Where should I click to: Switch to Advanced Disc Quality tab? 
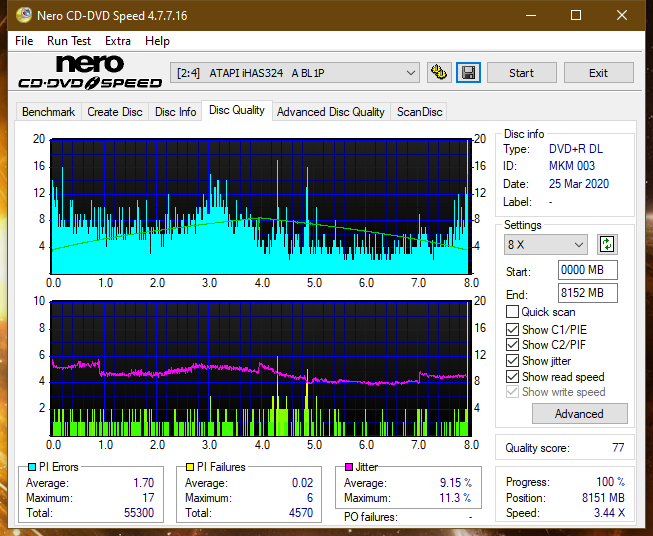[331, 112]
